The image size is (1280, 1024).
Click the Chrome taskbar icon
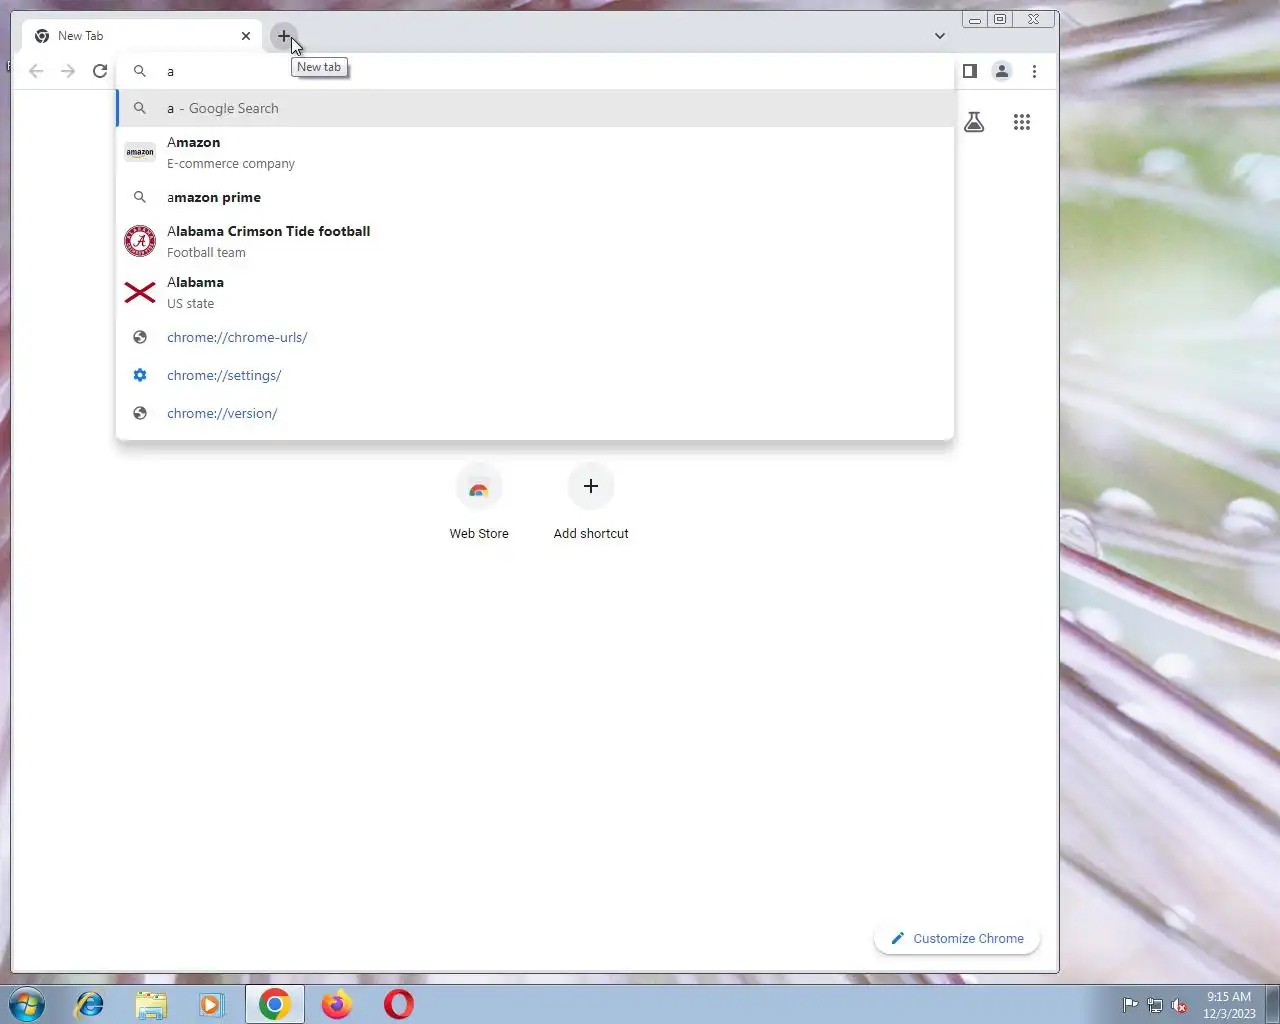(x=275, y=1004)
